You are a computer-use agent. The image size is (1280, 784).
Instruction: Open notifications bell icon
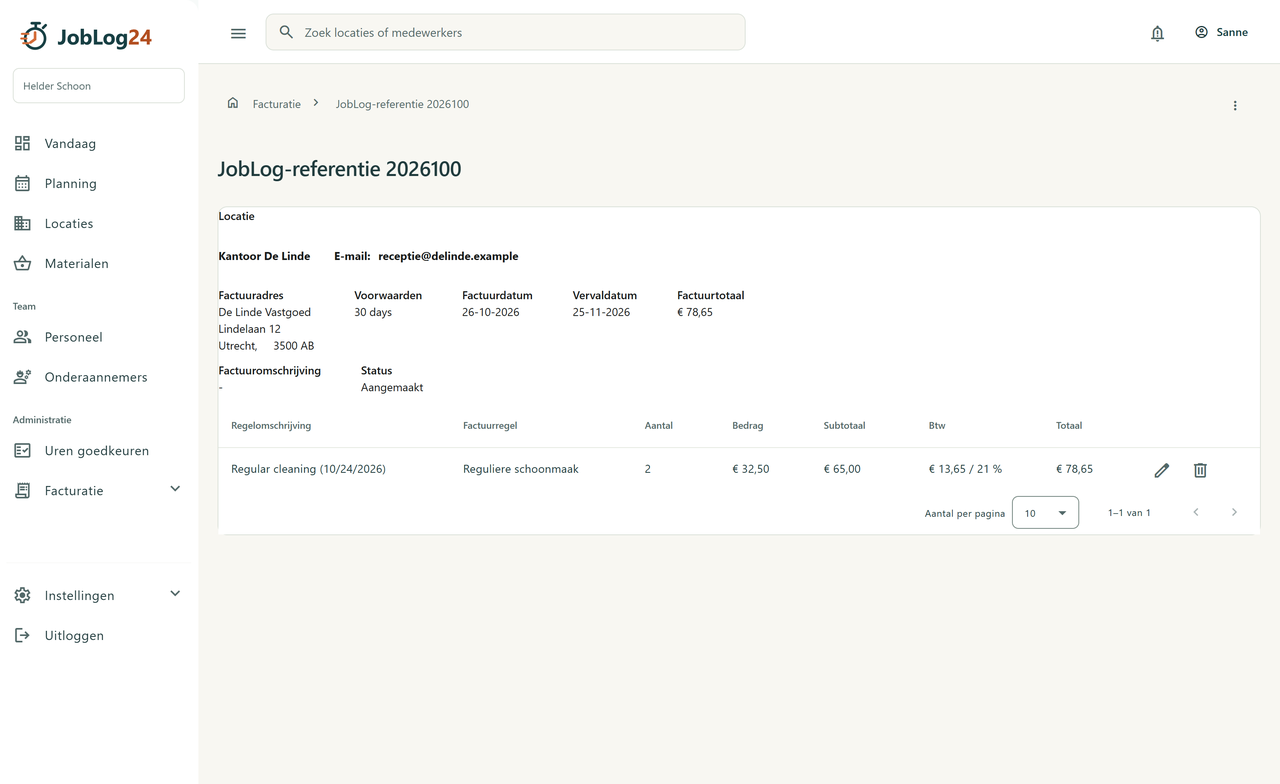tap(1157, 33)
